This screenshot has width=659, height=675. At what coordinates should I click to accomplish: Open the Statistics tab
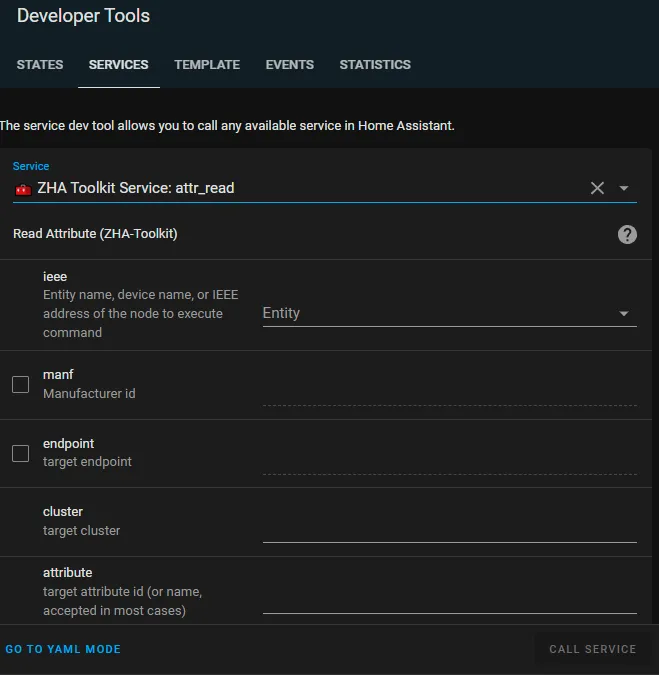[x=375, y=65]
